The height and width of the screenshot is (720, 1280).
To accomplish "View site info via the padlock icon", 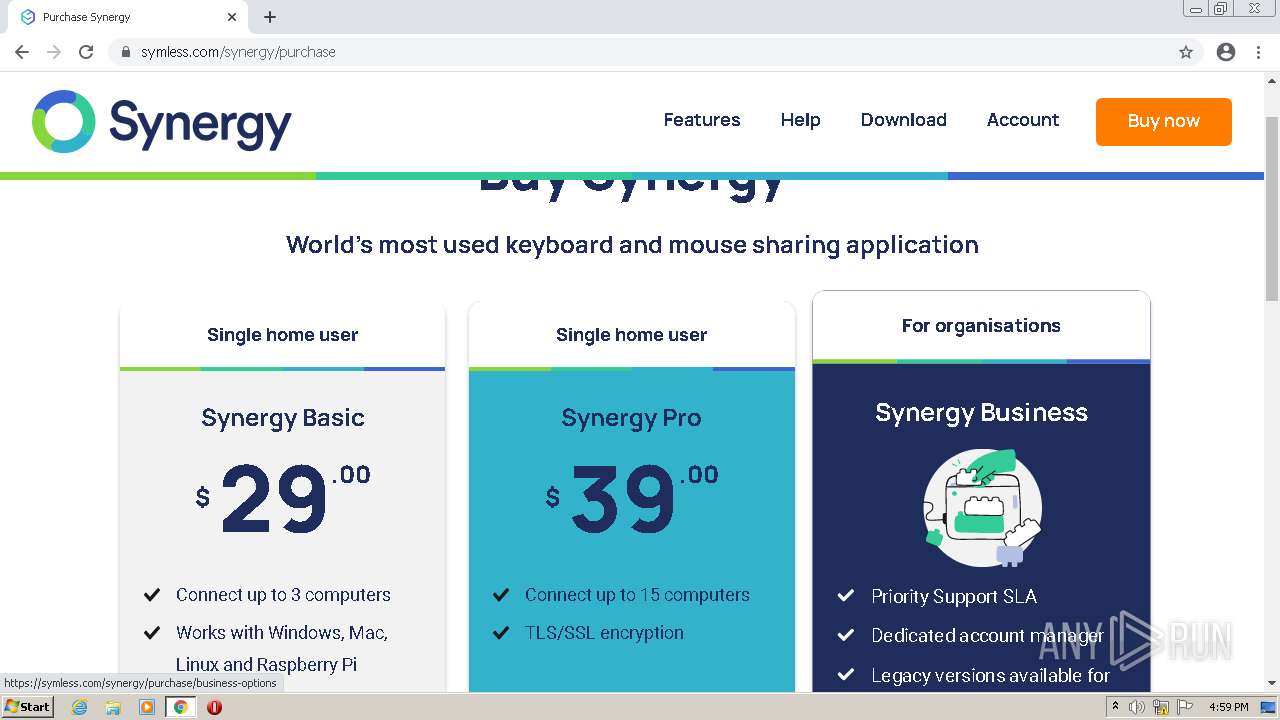I will (x=125, y=52).
